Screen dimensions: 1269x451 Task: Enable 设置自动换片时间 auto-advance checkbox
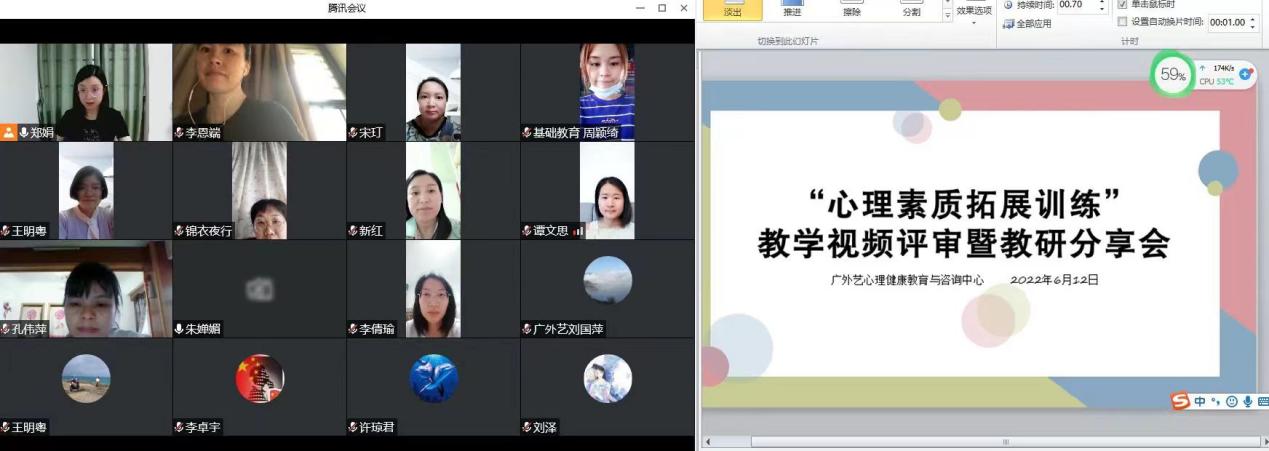point(1122,21)
